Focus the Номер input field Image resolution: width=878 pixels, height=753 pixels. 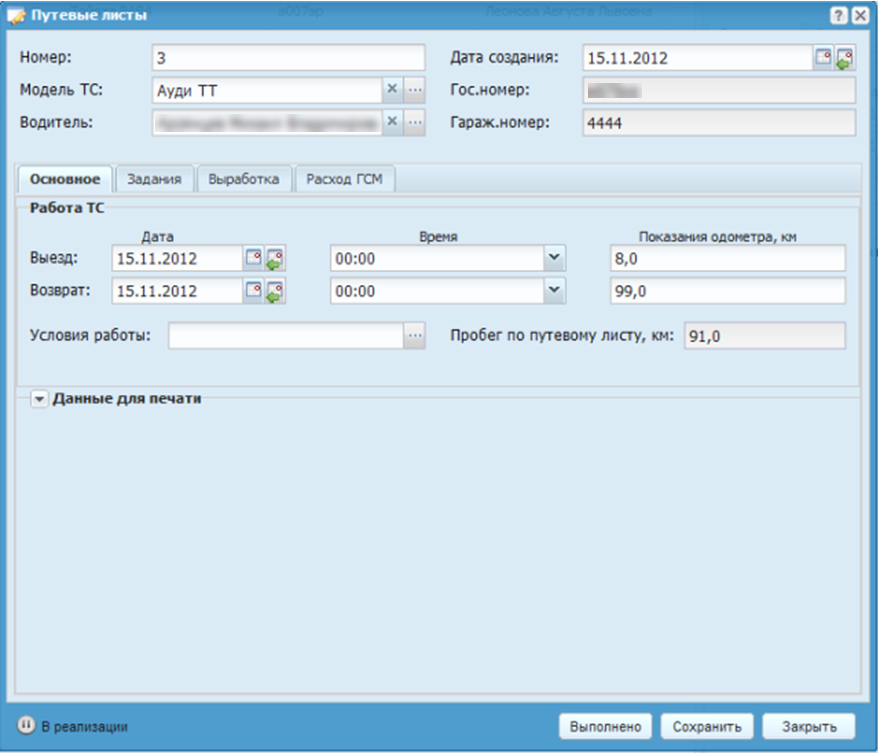(x=288, y=58)
